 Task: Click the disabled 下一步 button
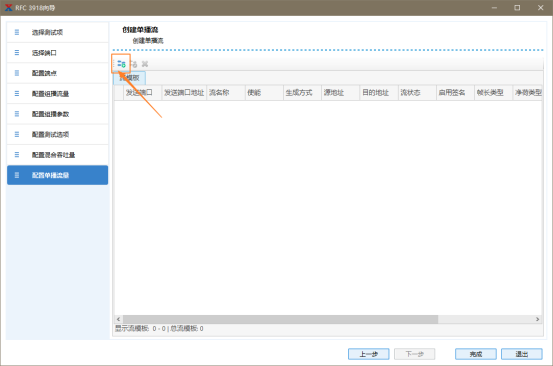(414, 354)
